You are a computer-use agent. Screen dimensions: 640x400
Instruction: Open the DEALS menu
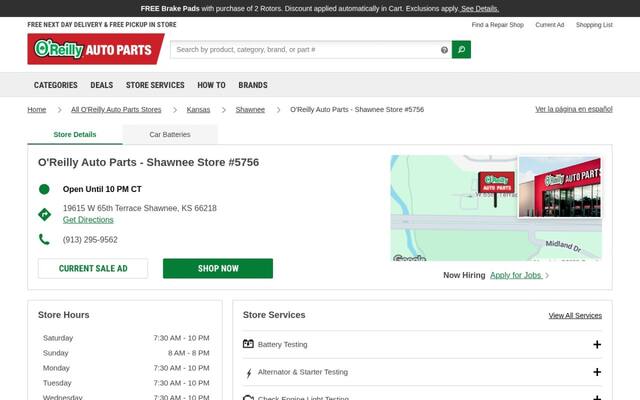point(102,85)
